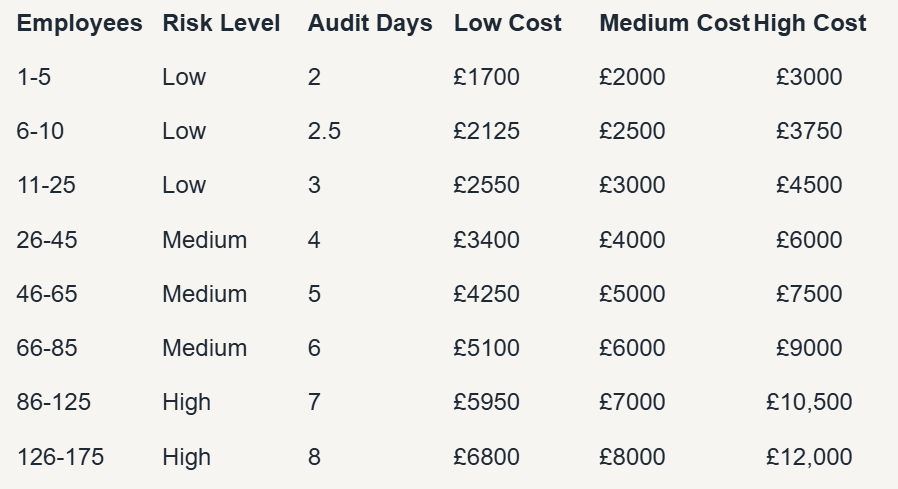Click the £1700 low cost cell
This screenshot has width=898, height=489.
click(x=486, y=77)
